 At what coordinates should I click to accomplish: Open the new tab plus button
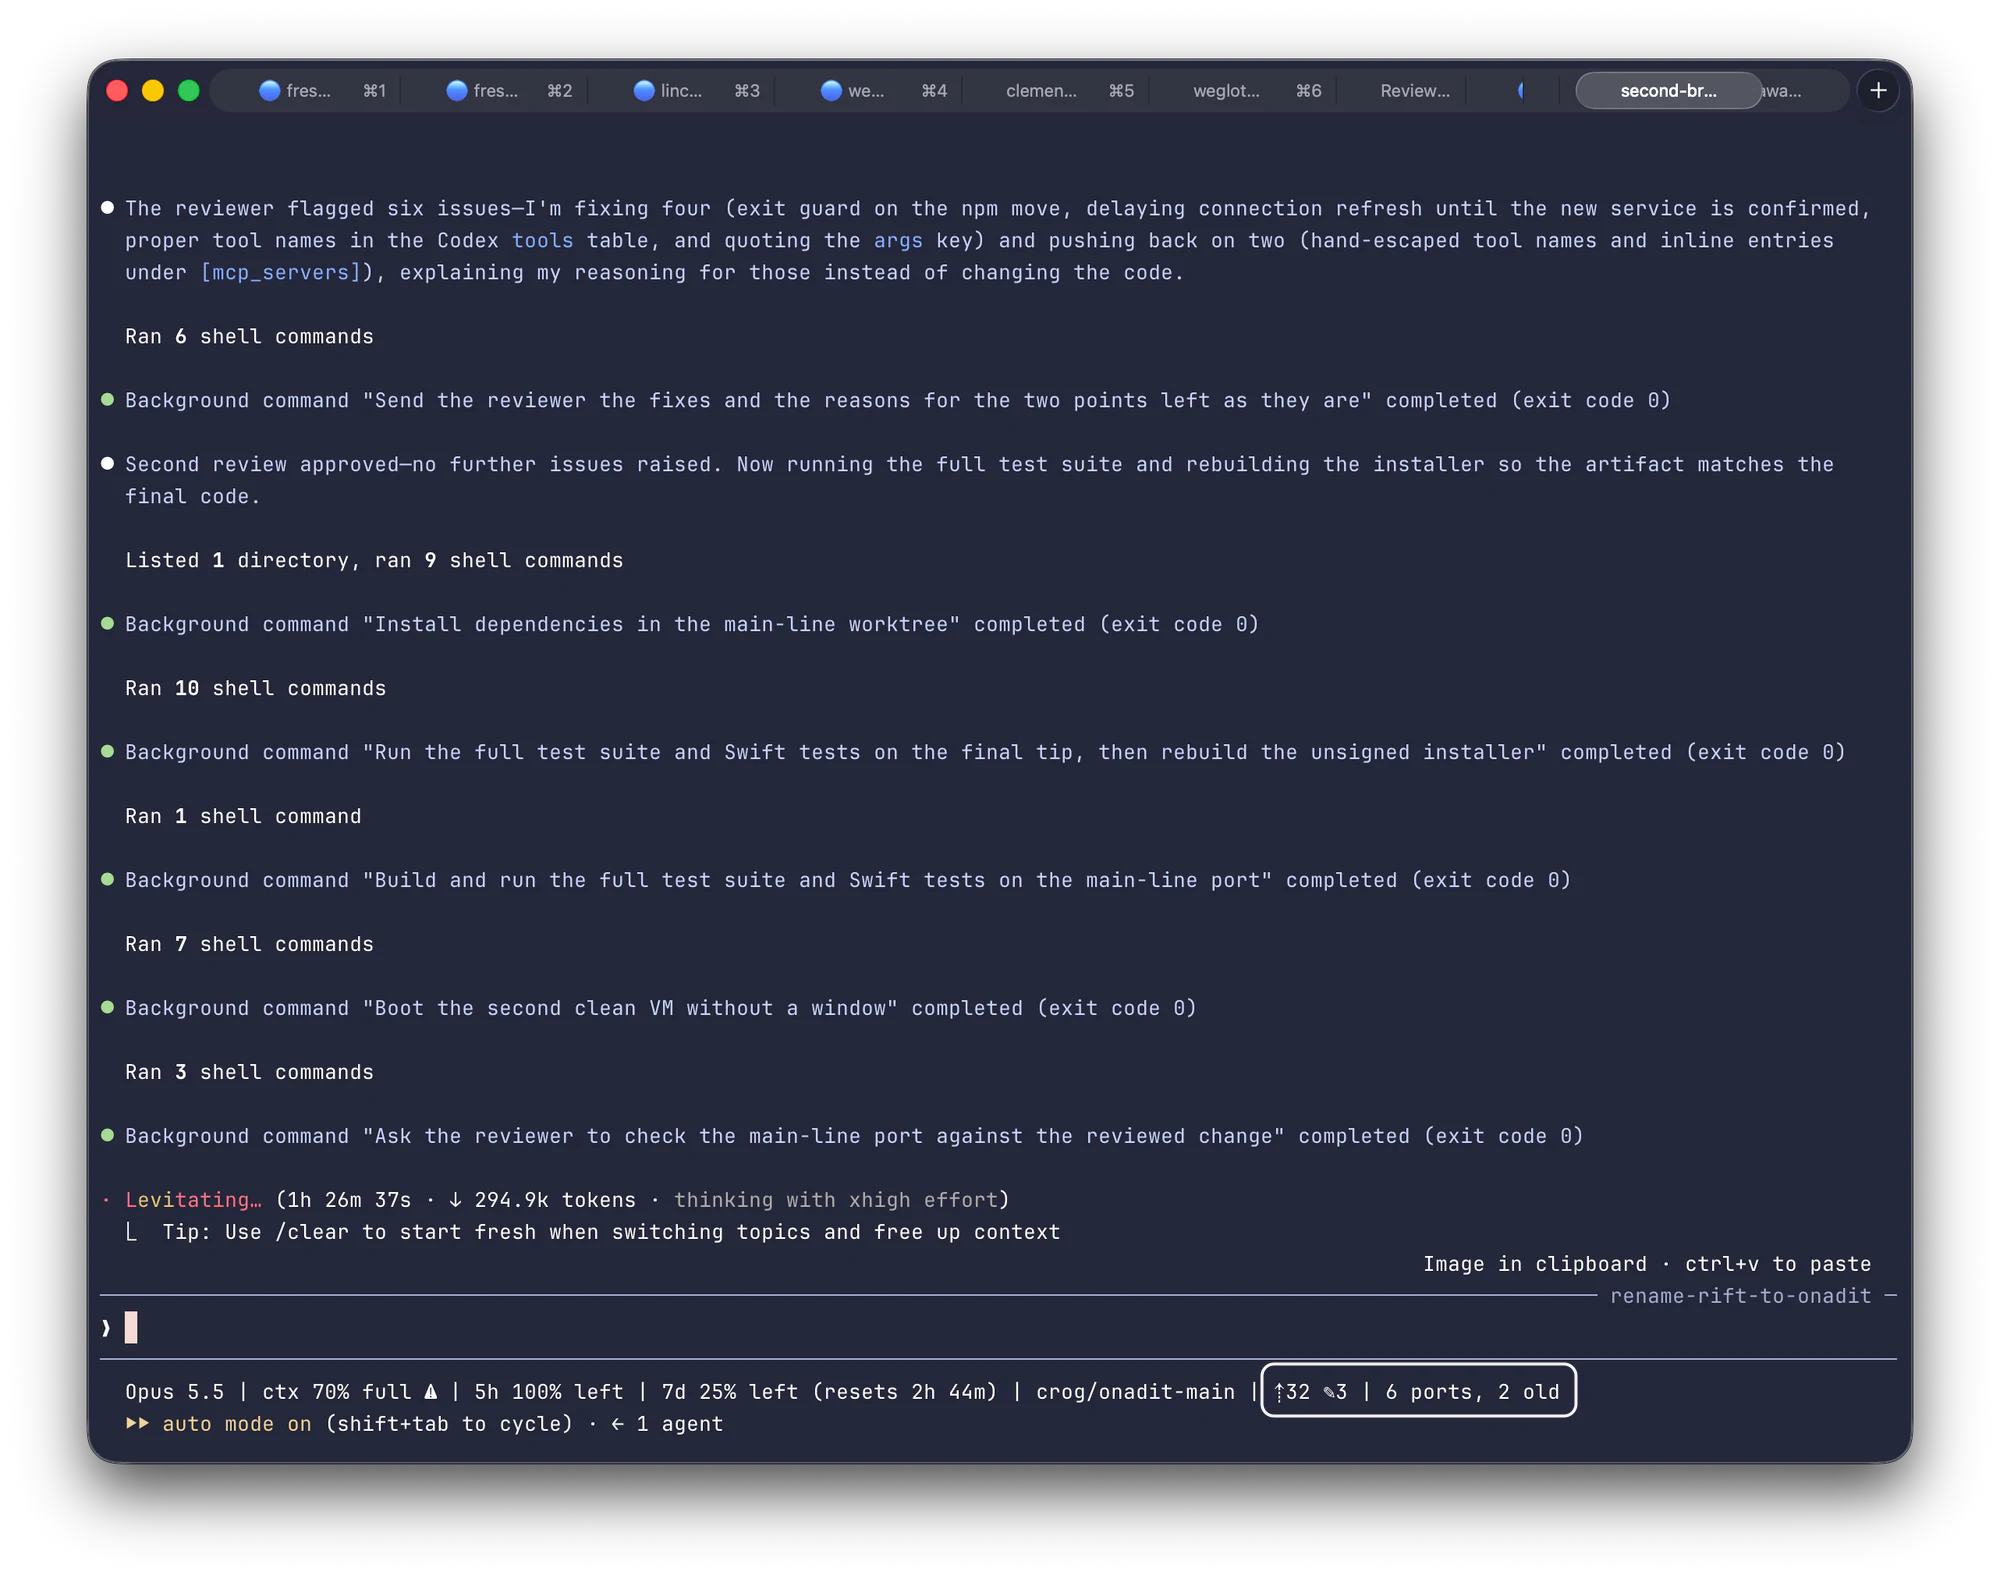(1877, 91)
